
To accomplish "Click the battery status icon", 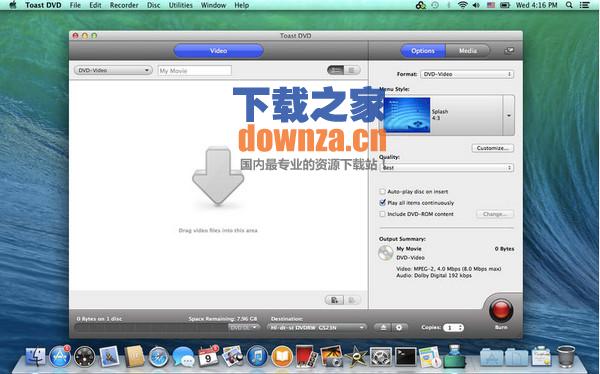I will (505, 5).
